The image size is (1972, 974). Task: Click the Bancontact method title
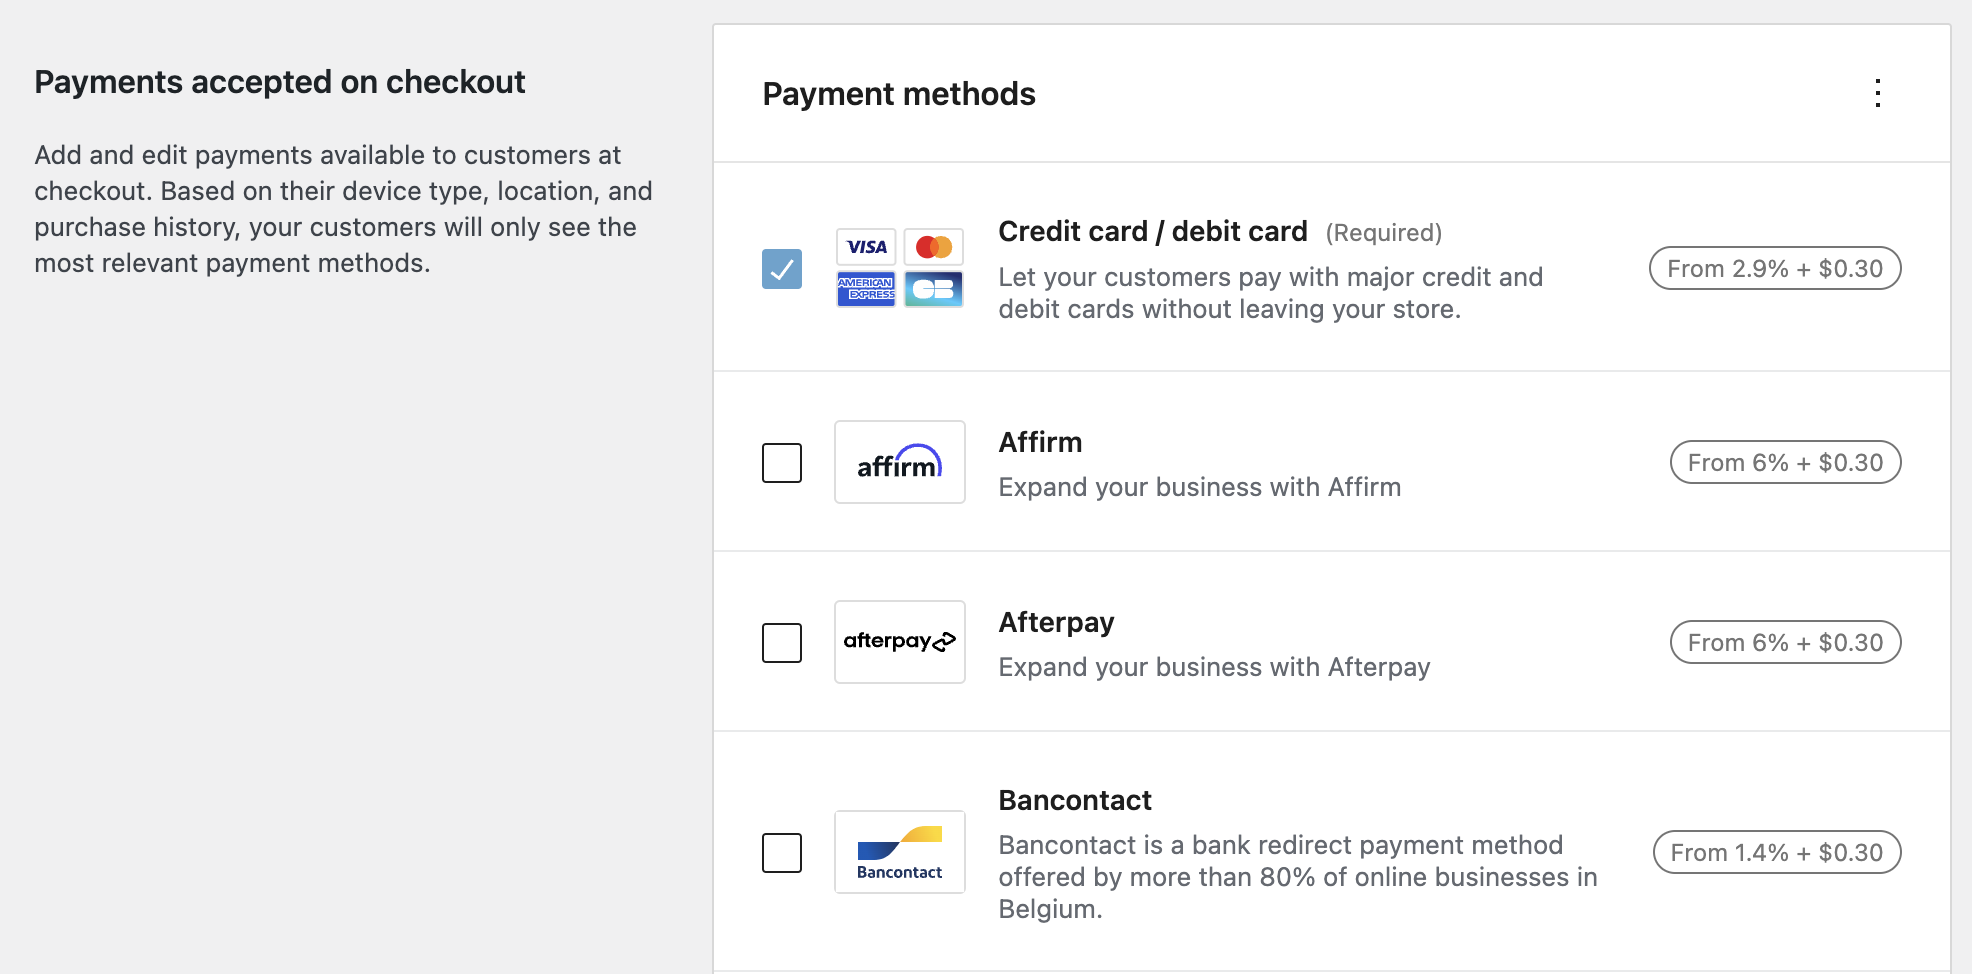click(x=1075, y=800)
